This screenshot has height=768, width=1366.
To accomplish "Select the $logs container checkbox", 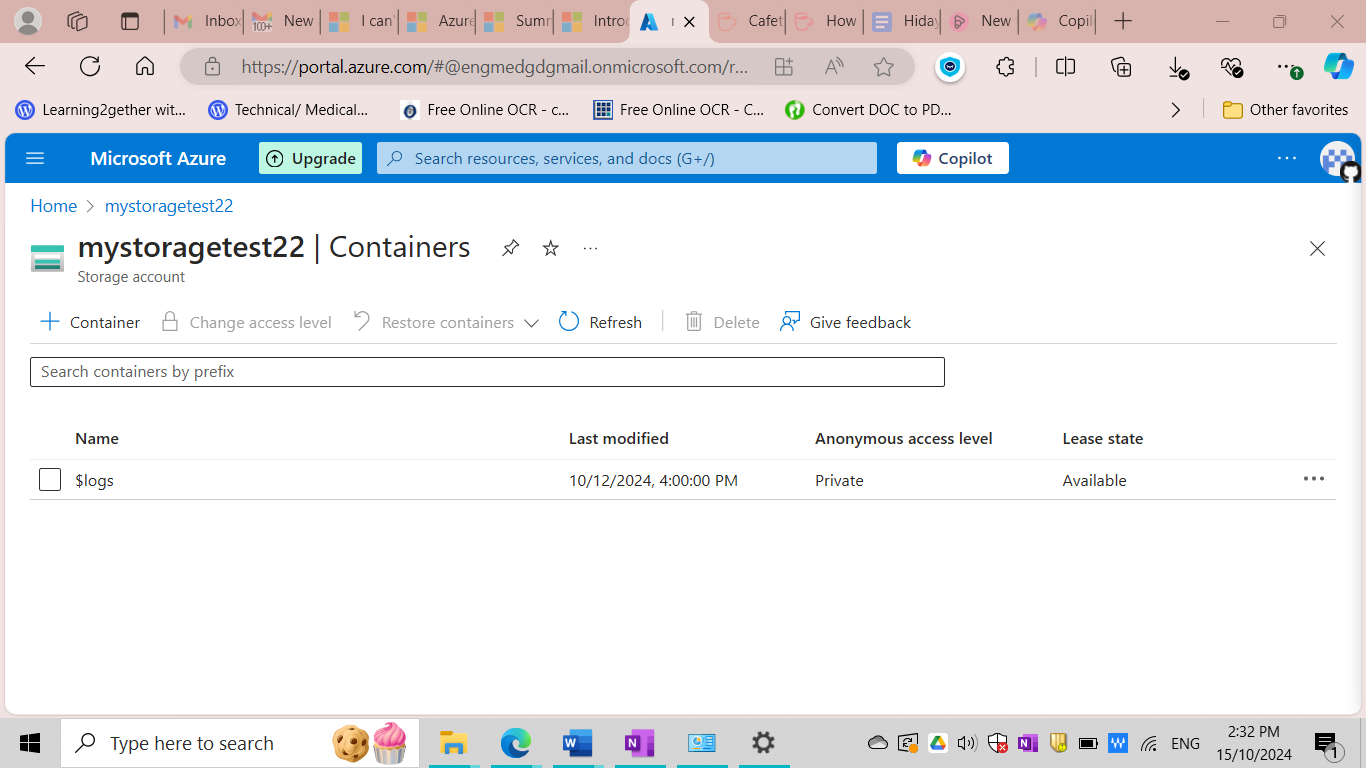I will coord(49,479).
